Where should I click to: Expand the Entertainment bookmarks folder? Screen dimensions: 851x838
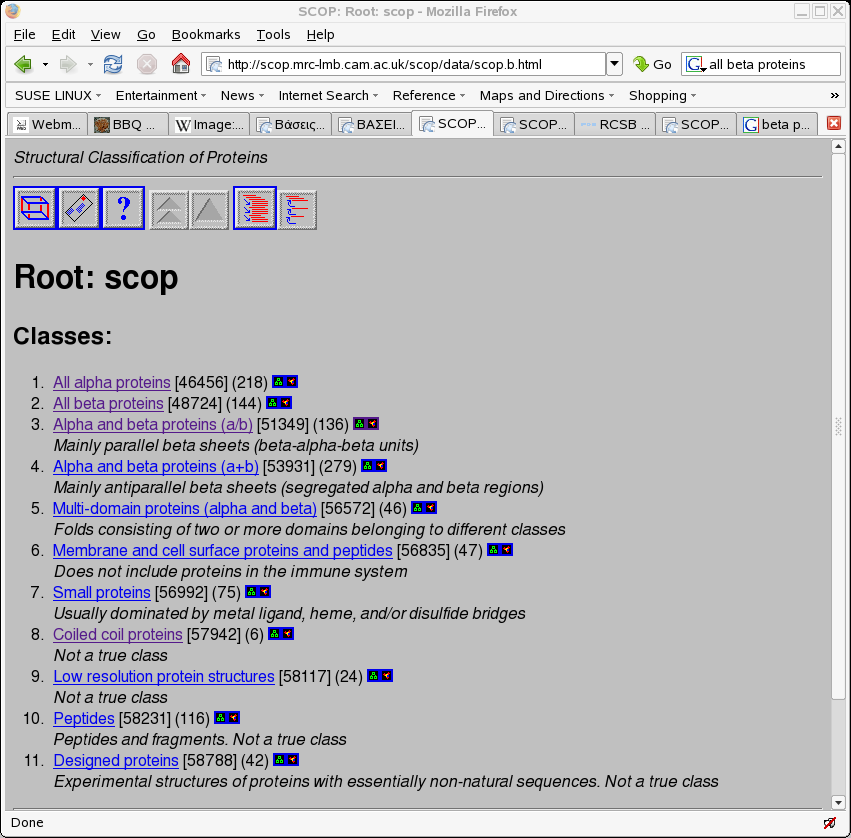[x=161, y=96]
